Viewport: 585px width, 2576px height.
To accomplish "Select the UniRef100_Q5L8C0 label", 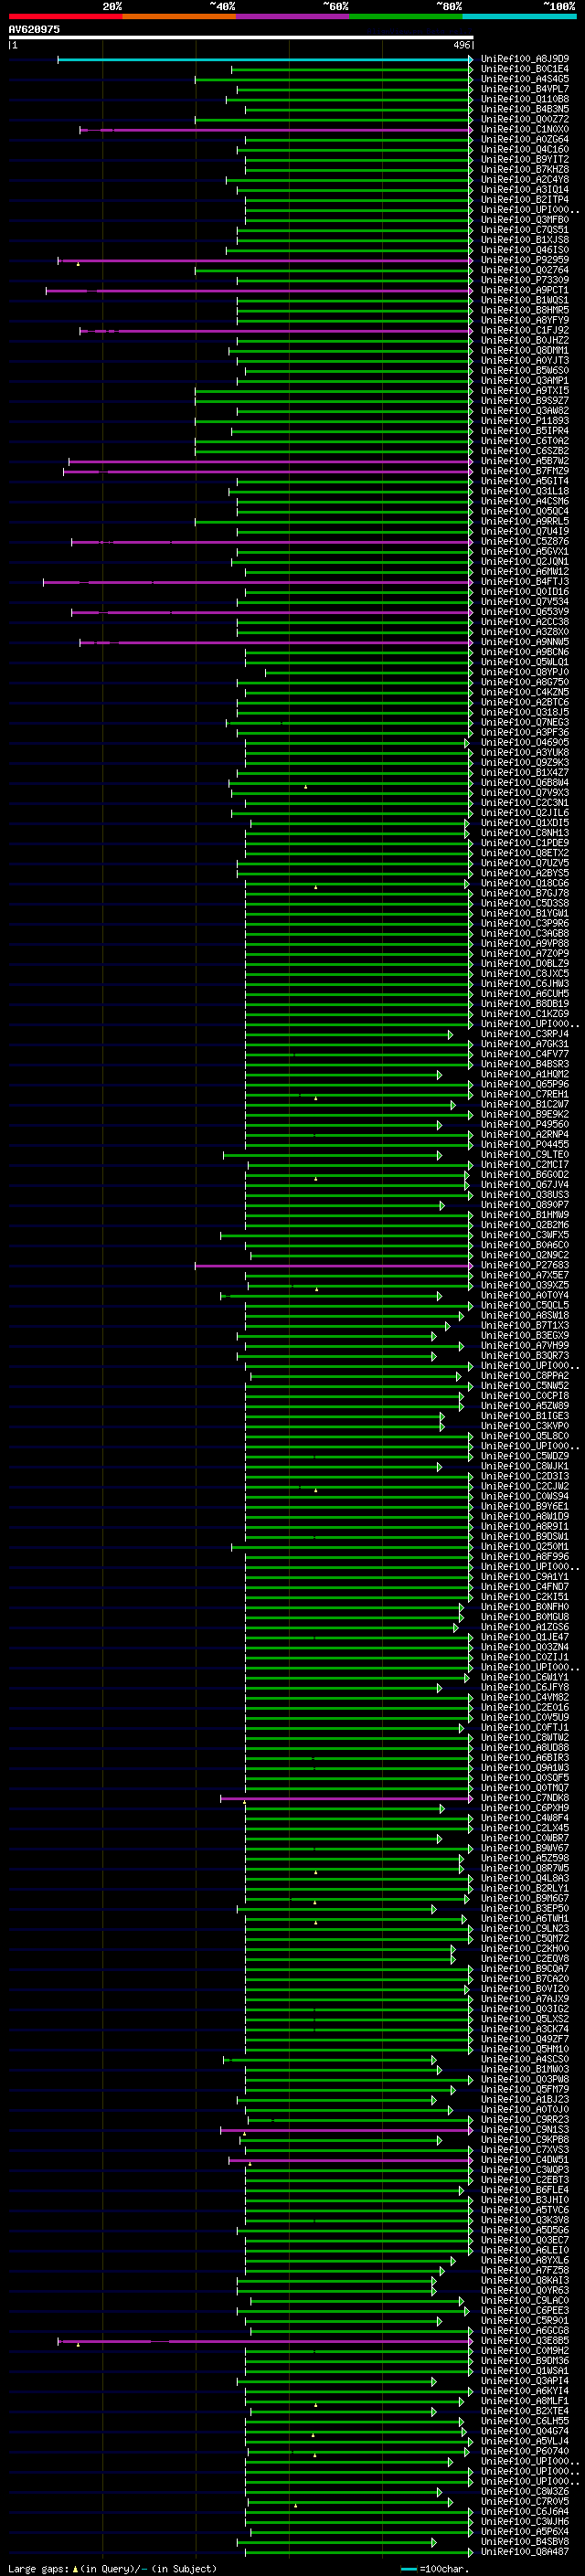I will [524, 1437].
